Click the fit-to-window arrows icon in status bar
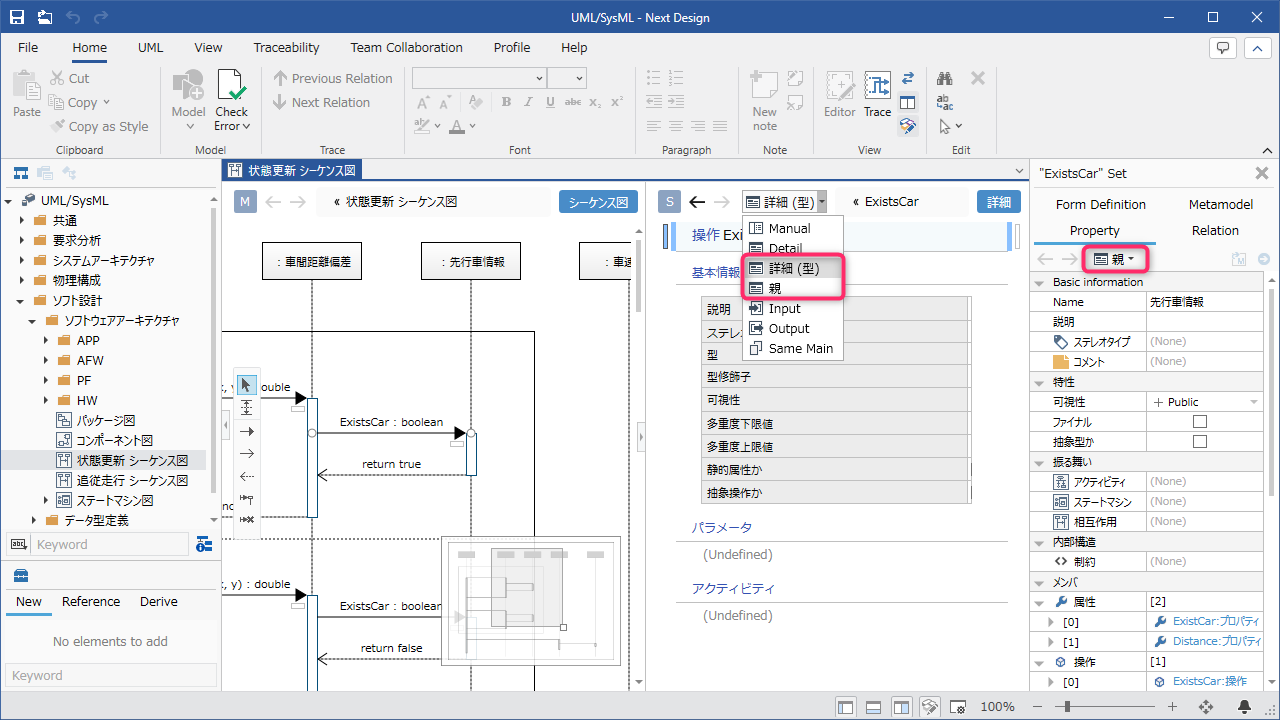Screen dimensions: 1280x720 [x=1206, y=706]
